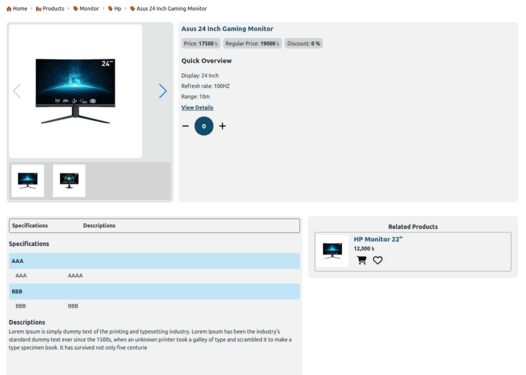
Task: Go to the Monitor category breadcrumb
Action: click(86, 9)
